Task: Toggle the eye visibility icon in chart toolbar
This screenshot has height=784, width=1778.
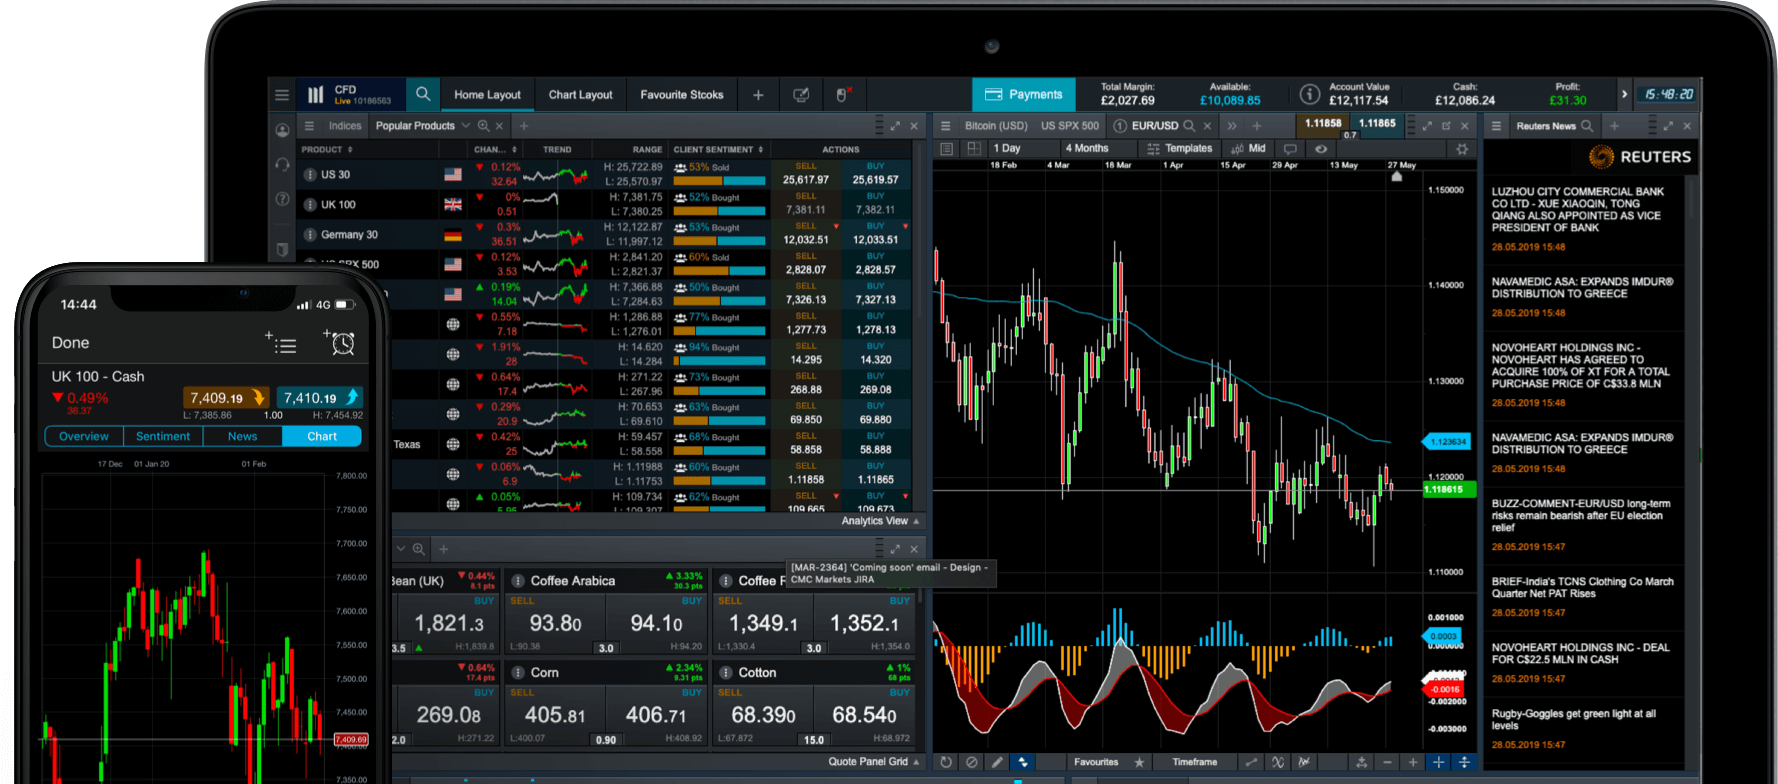Action: (x=1321, y=149)
